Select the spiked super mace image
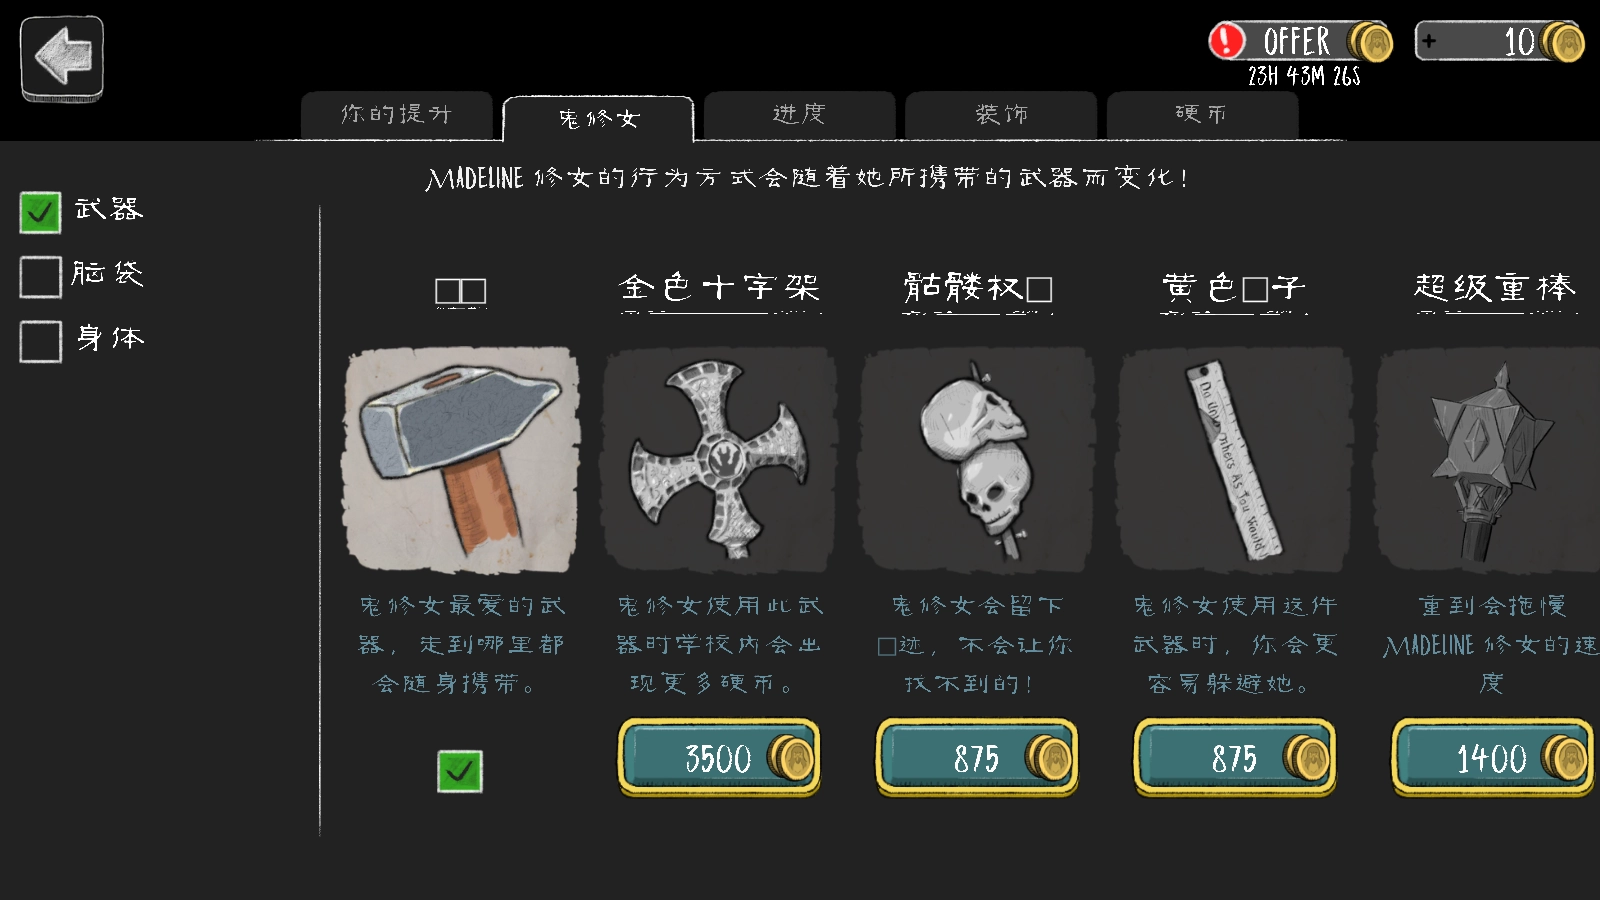Viewport: 1600px width, 900px height. 1490,459
